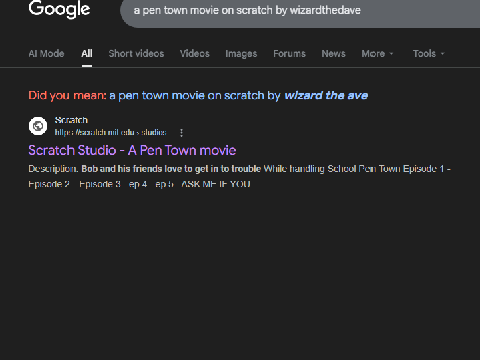Click the scratch.mit.edu studios URL
This screenshot has height=360, width=480.
(x=110, y=133)
